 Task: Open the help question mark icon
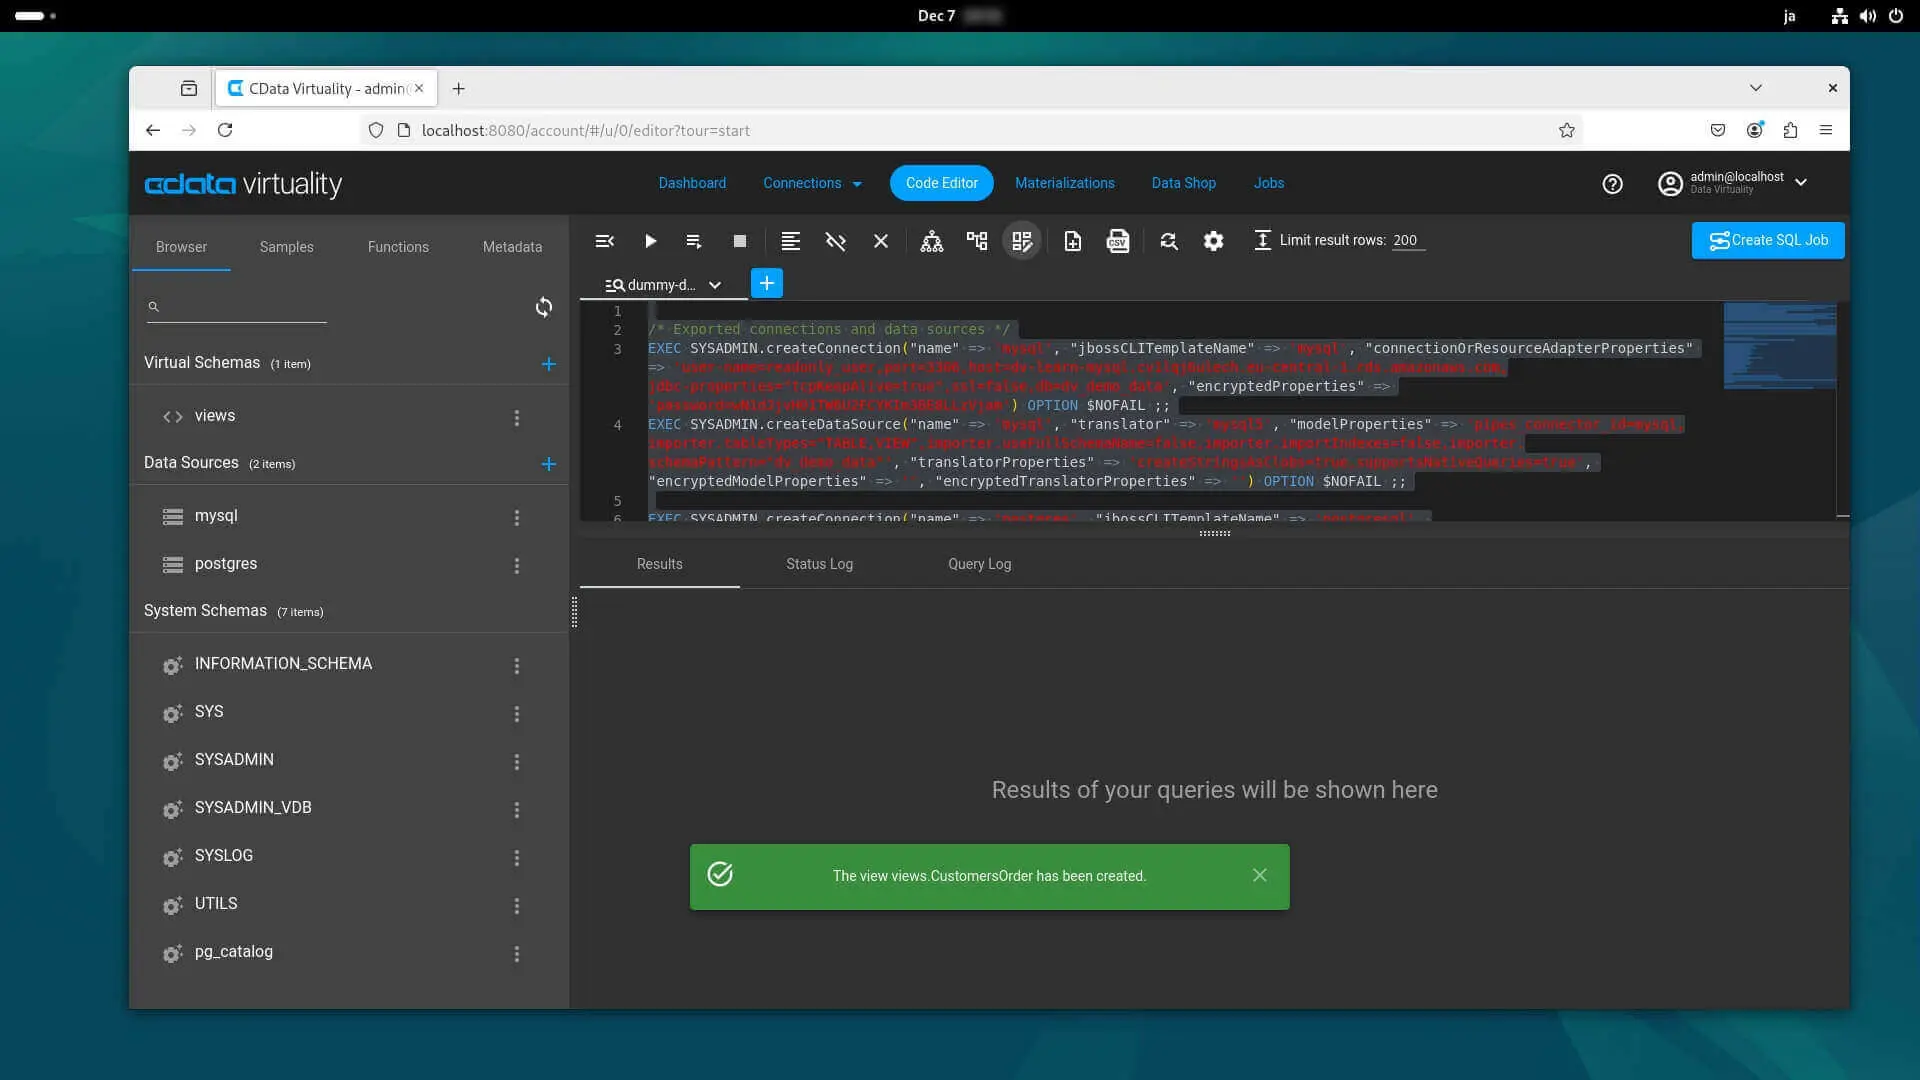[x=1612, y=184]
